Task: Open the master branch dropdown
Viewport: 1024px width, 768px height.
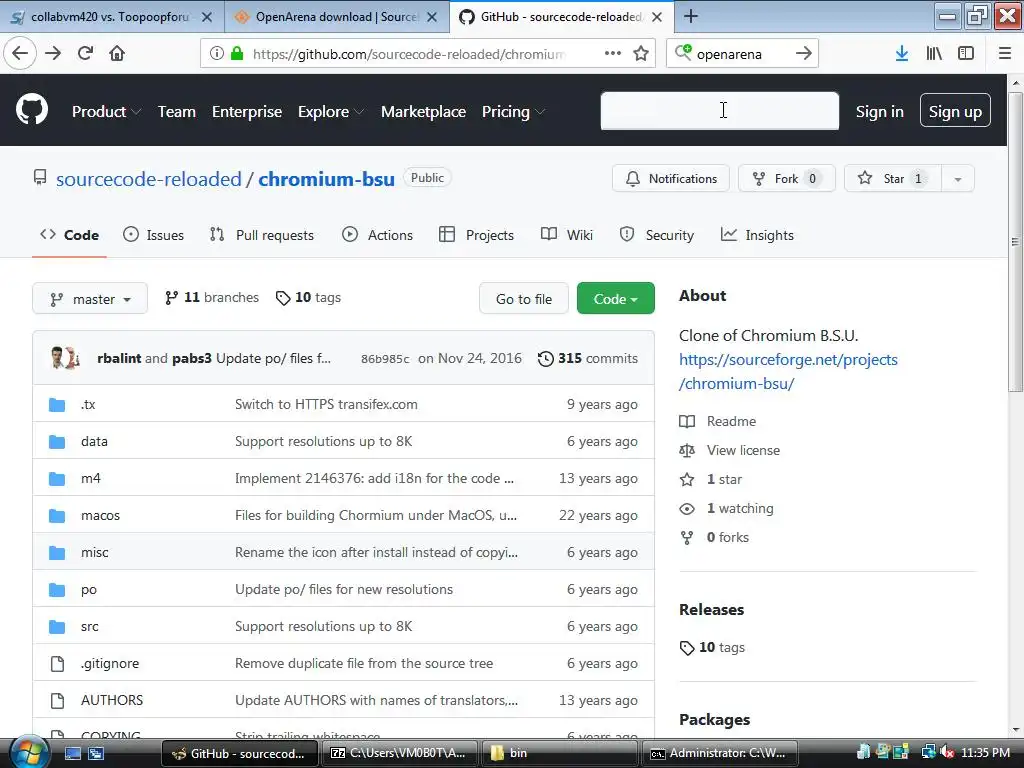Action: [x=90, y=298]
